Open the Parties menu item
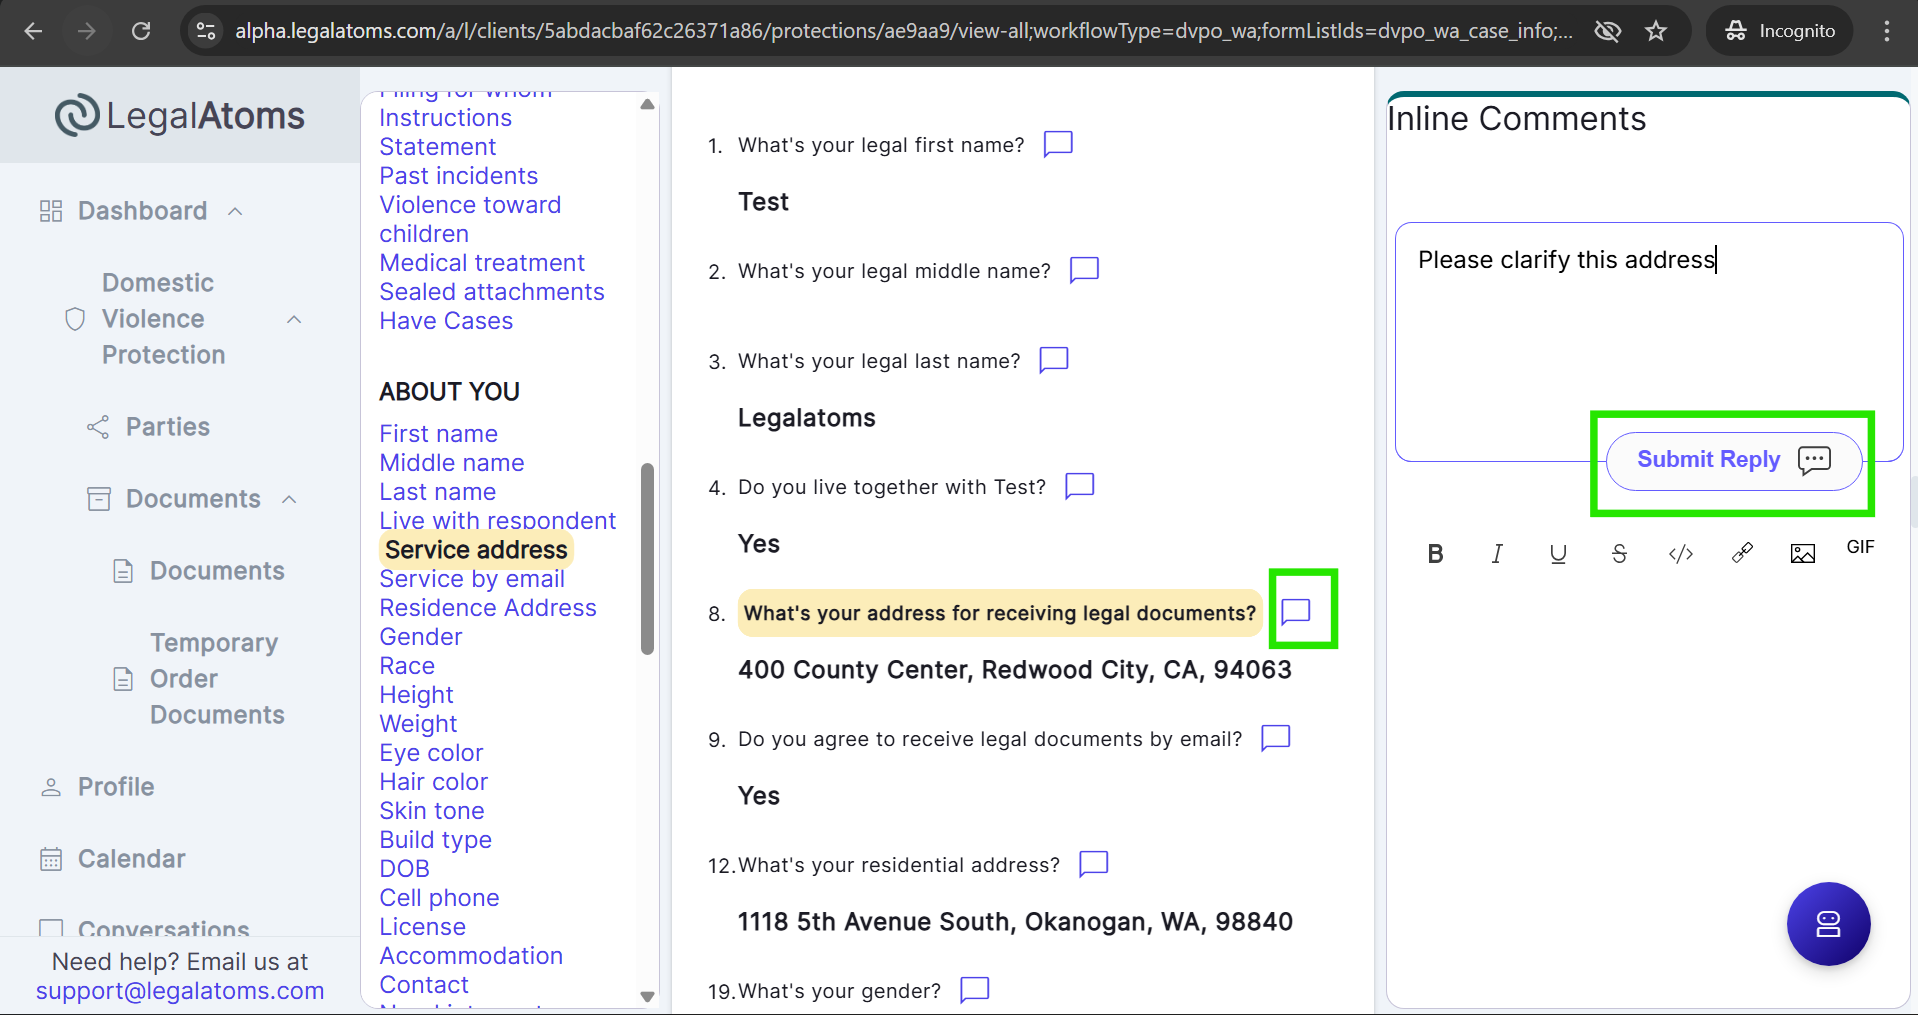 pos(167,427)
